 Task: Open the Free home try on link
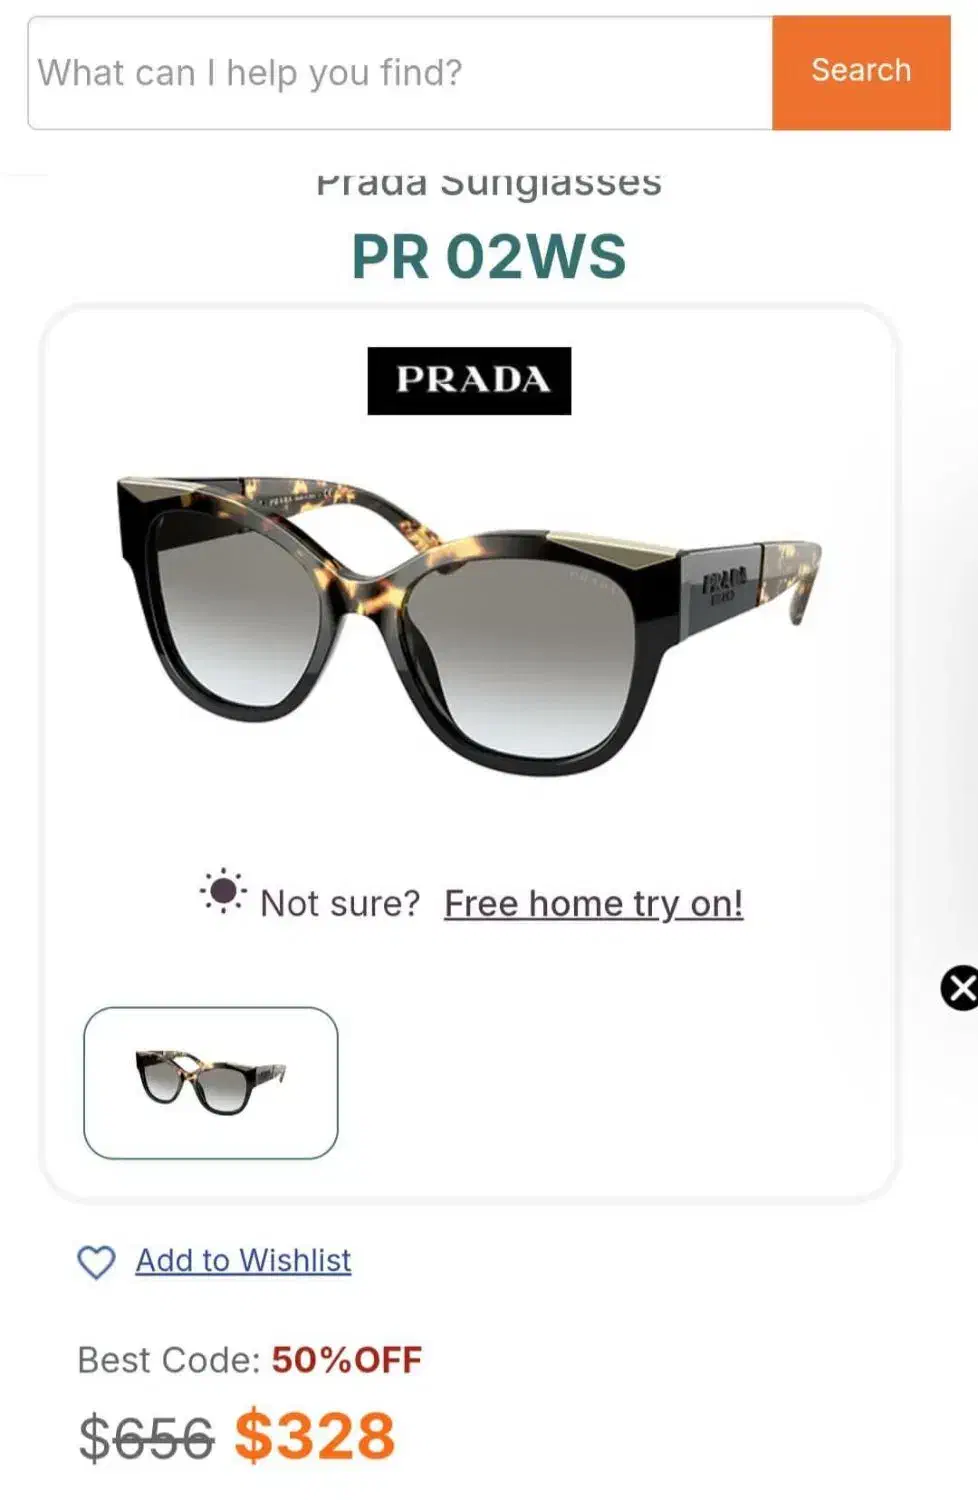coord(594,903)
